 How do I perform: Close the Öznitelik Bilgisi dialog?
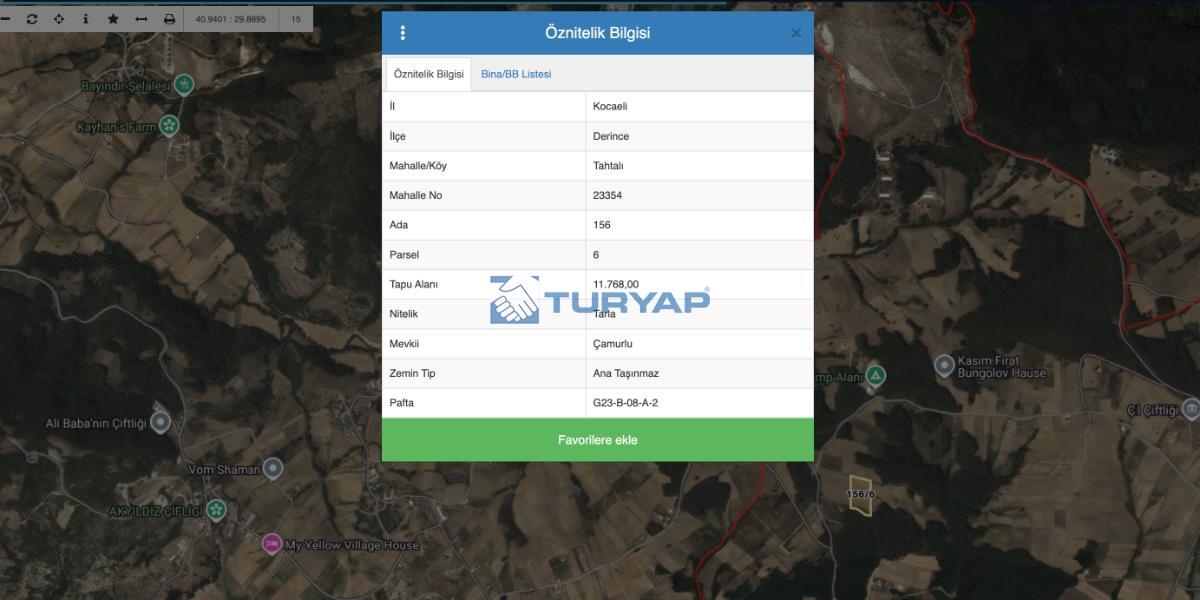(x=796, y=33)
